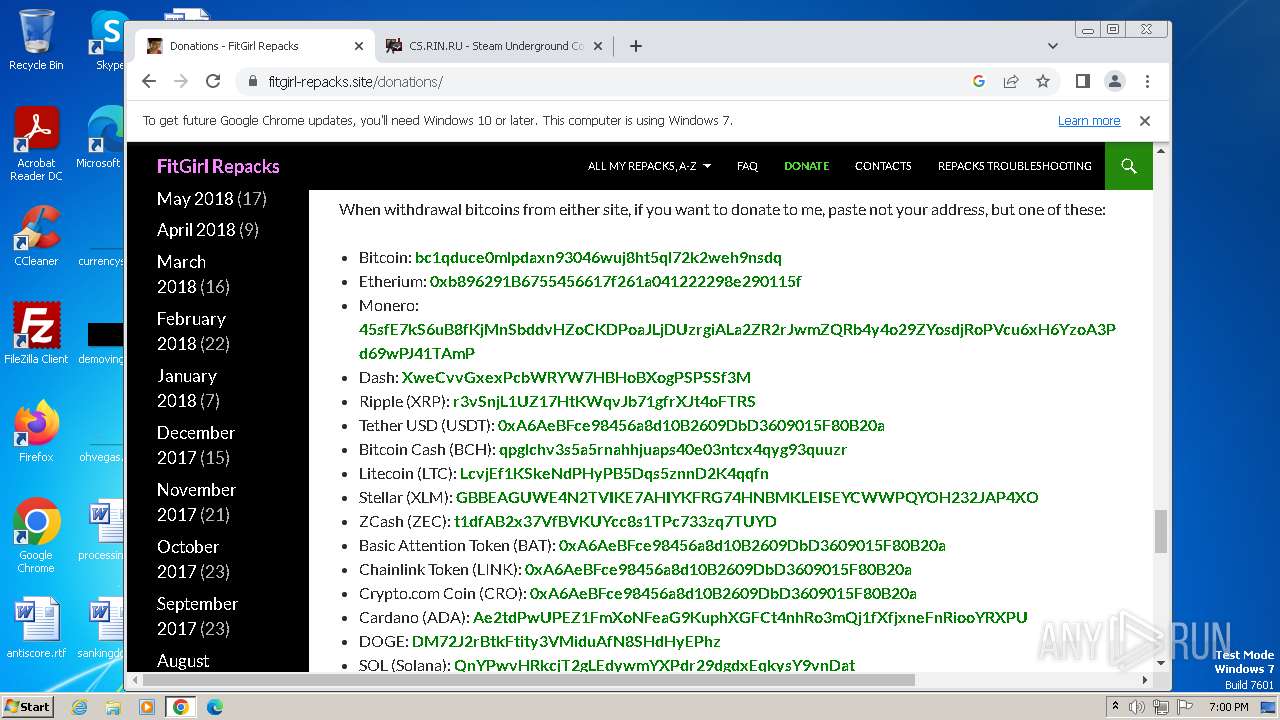Click the scrollbar down arrow

coord(1161,663)
